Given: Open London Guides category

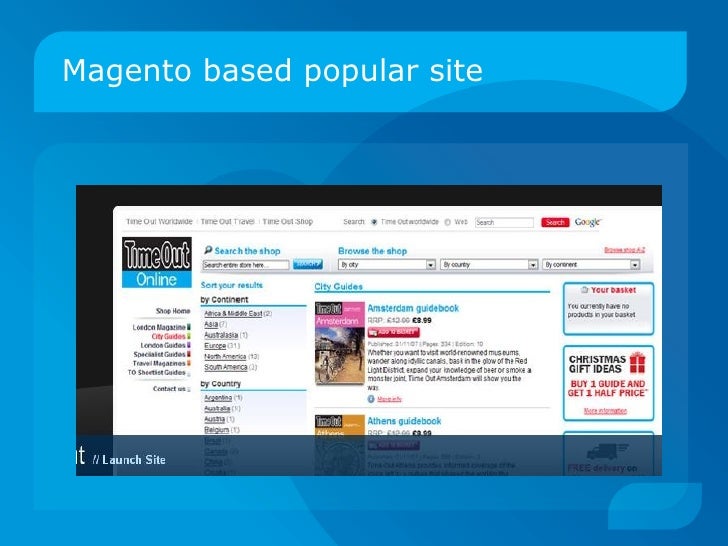Looking at the screenshot, I should tap(163, 345).
